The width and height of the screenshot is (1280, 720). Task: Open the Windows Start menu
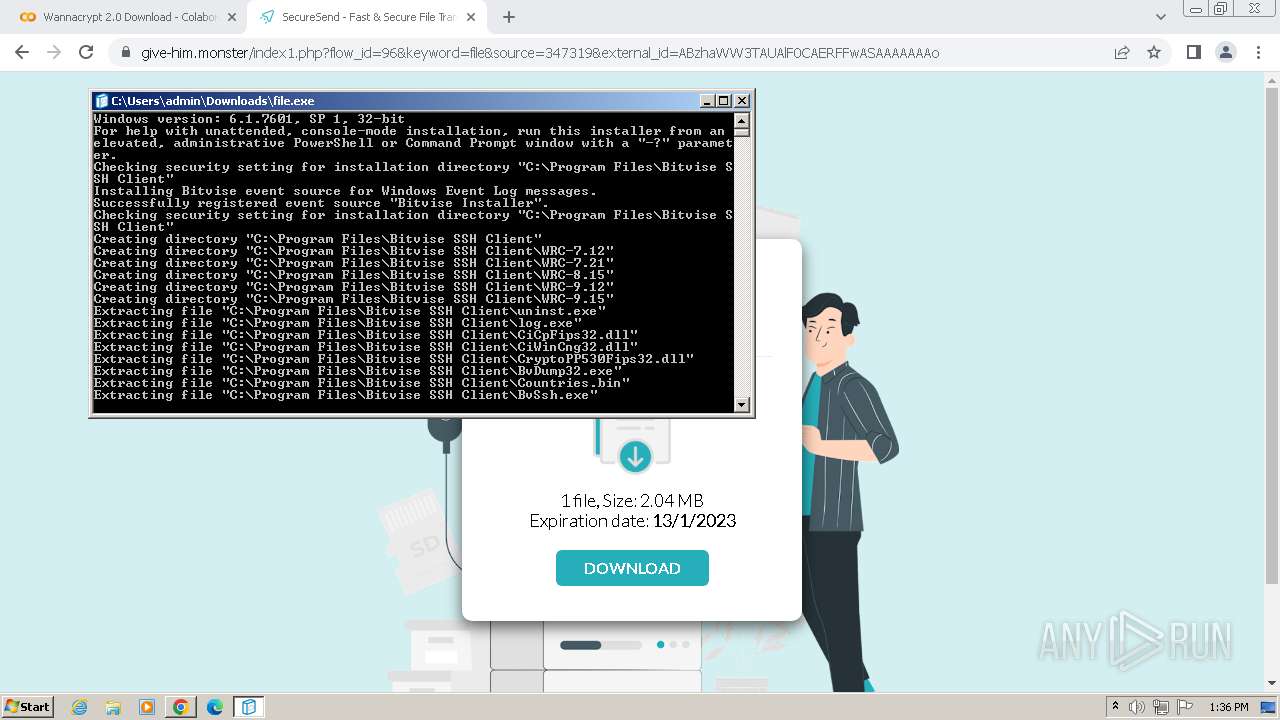(x=28, y=706)
